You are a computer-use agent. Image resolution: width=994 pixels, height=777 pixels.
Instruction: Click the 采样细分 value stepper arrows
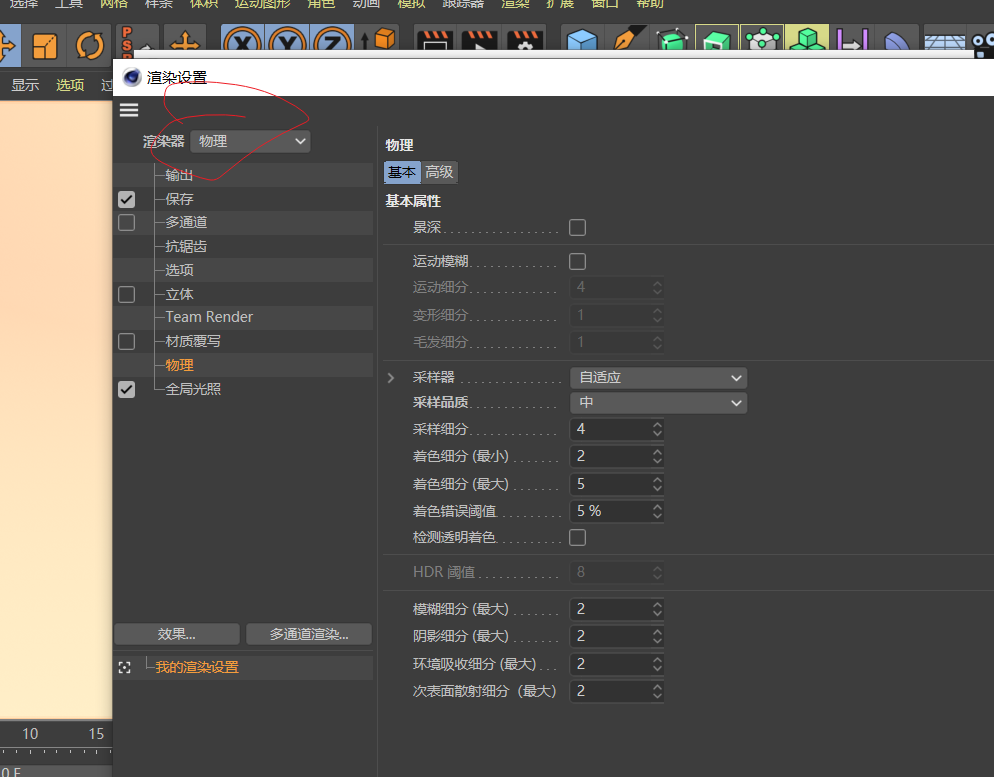pos(657,429)
